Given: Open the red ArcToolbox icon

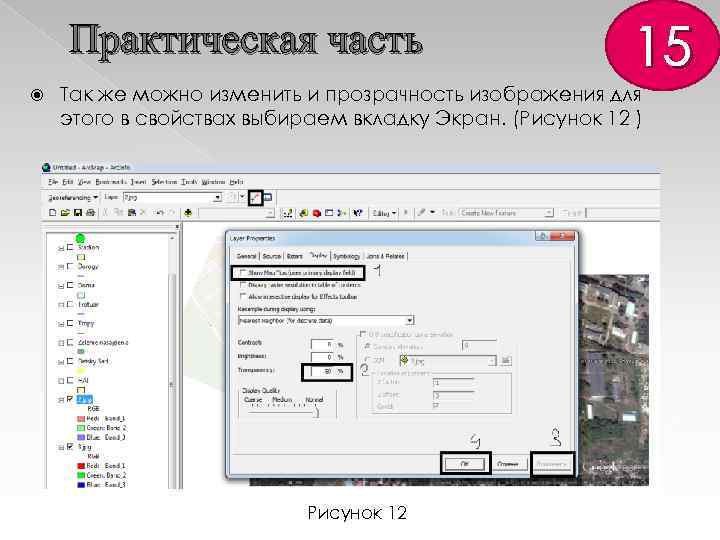Looking at the screenshot, I should (x=316, y=213).
